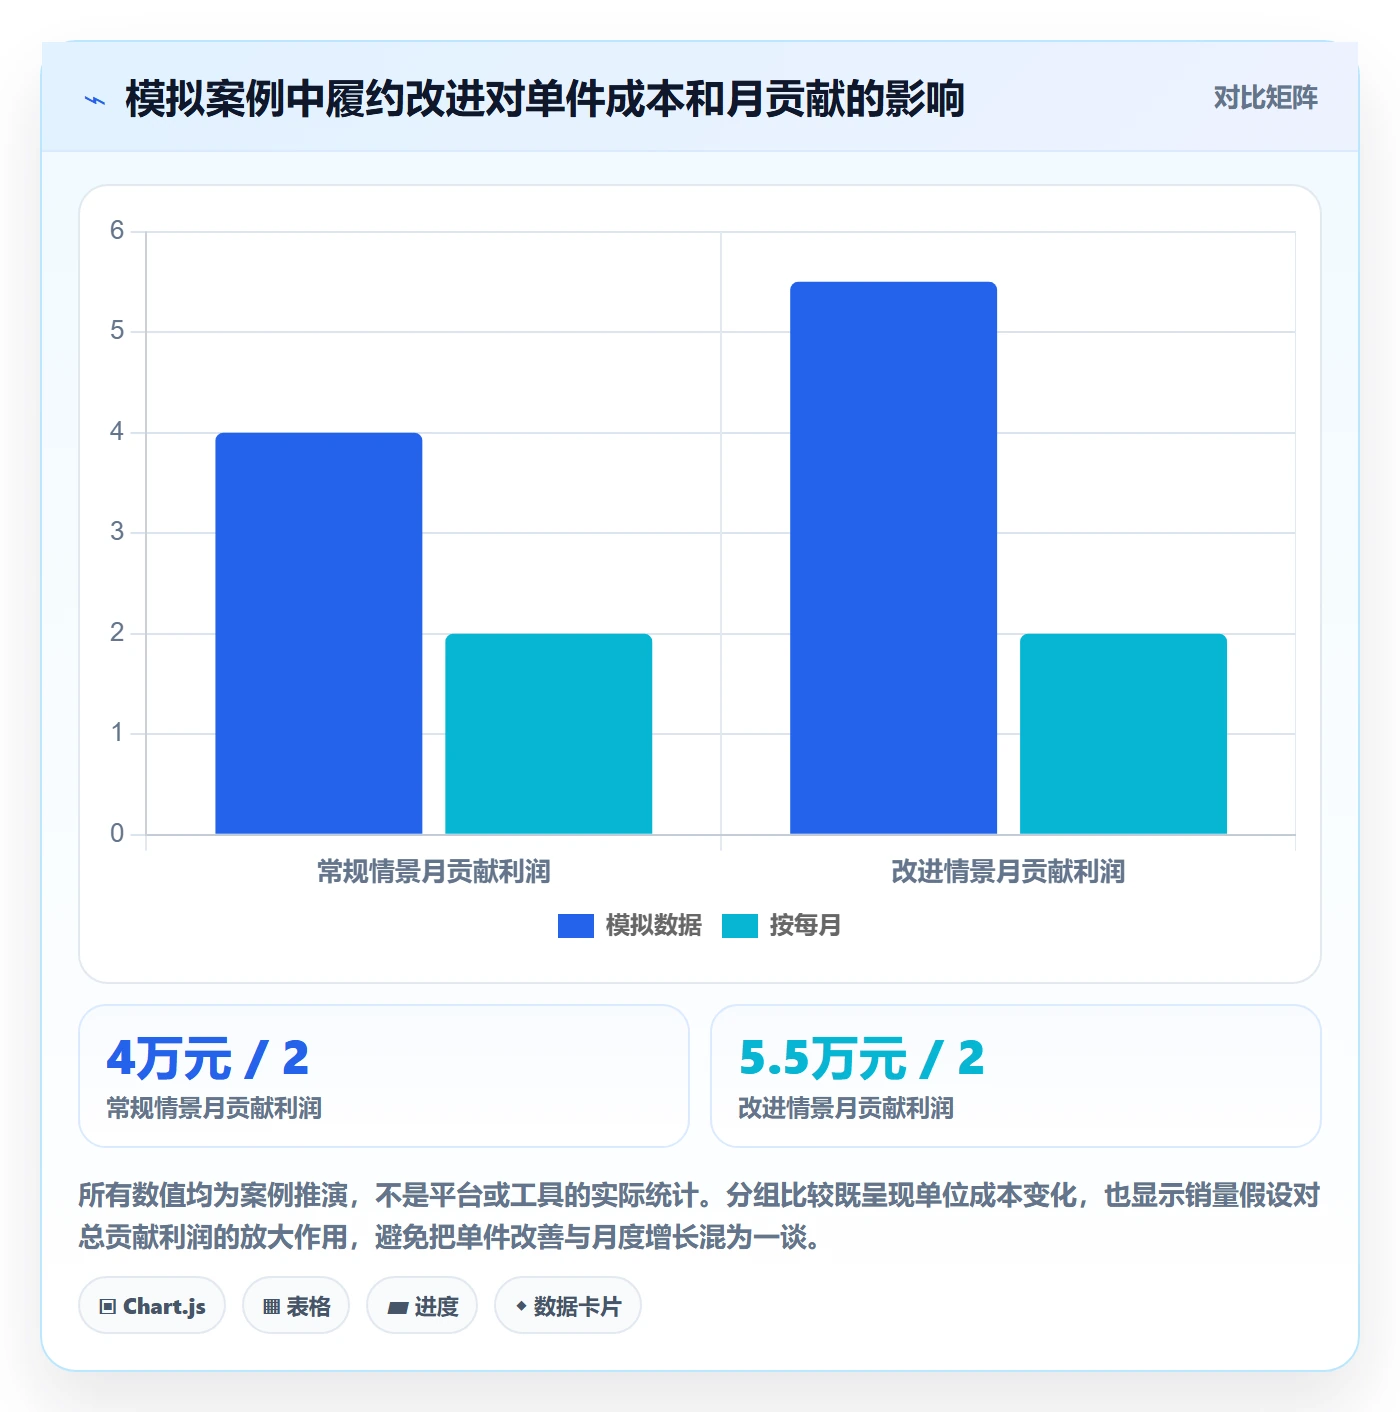The height and width of the screenshot is (1412, 1400).
Task: Click the blue bar for 改进情景月贡献利润
Action: (894, 558)
